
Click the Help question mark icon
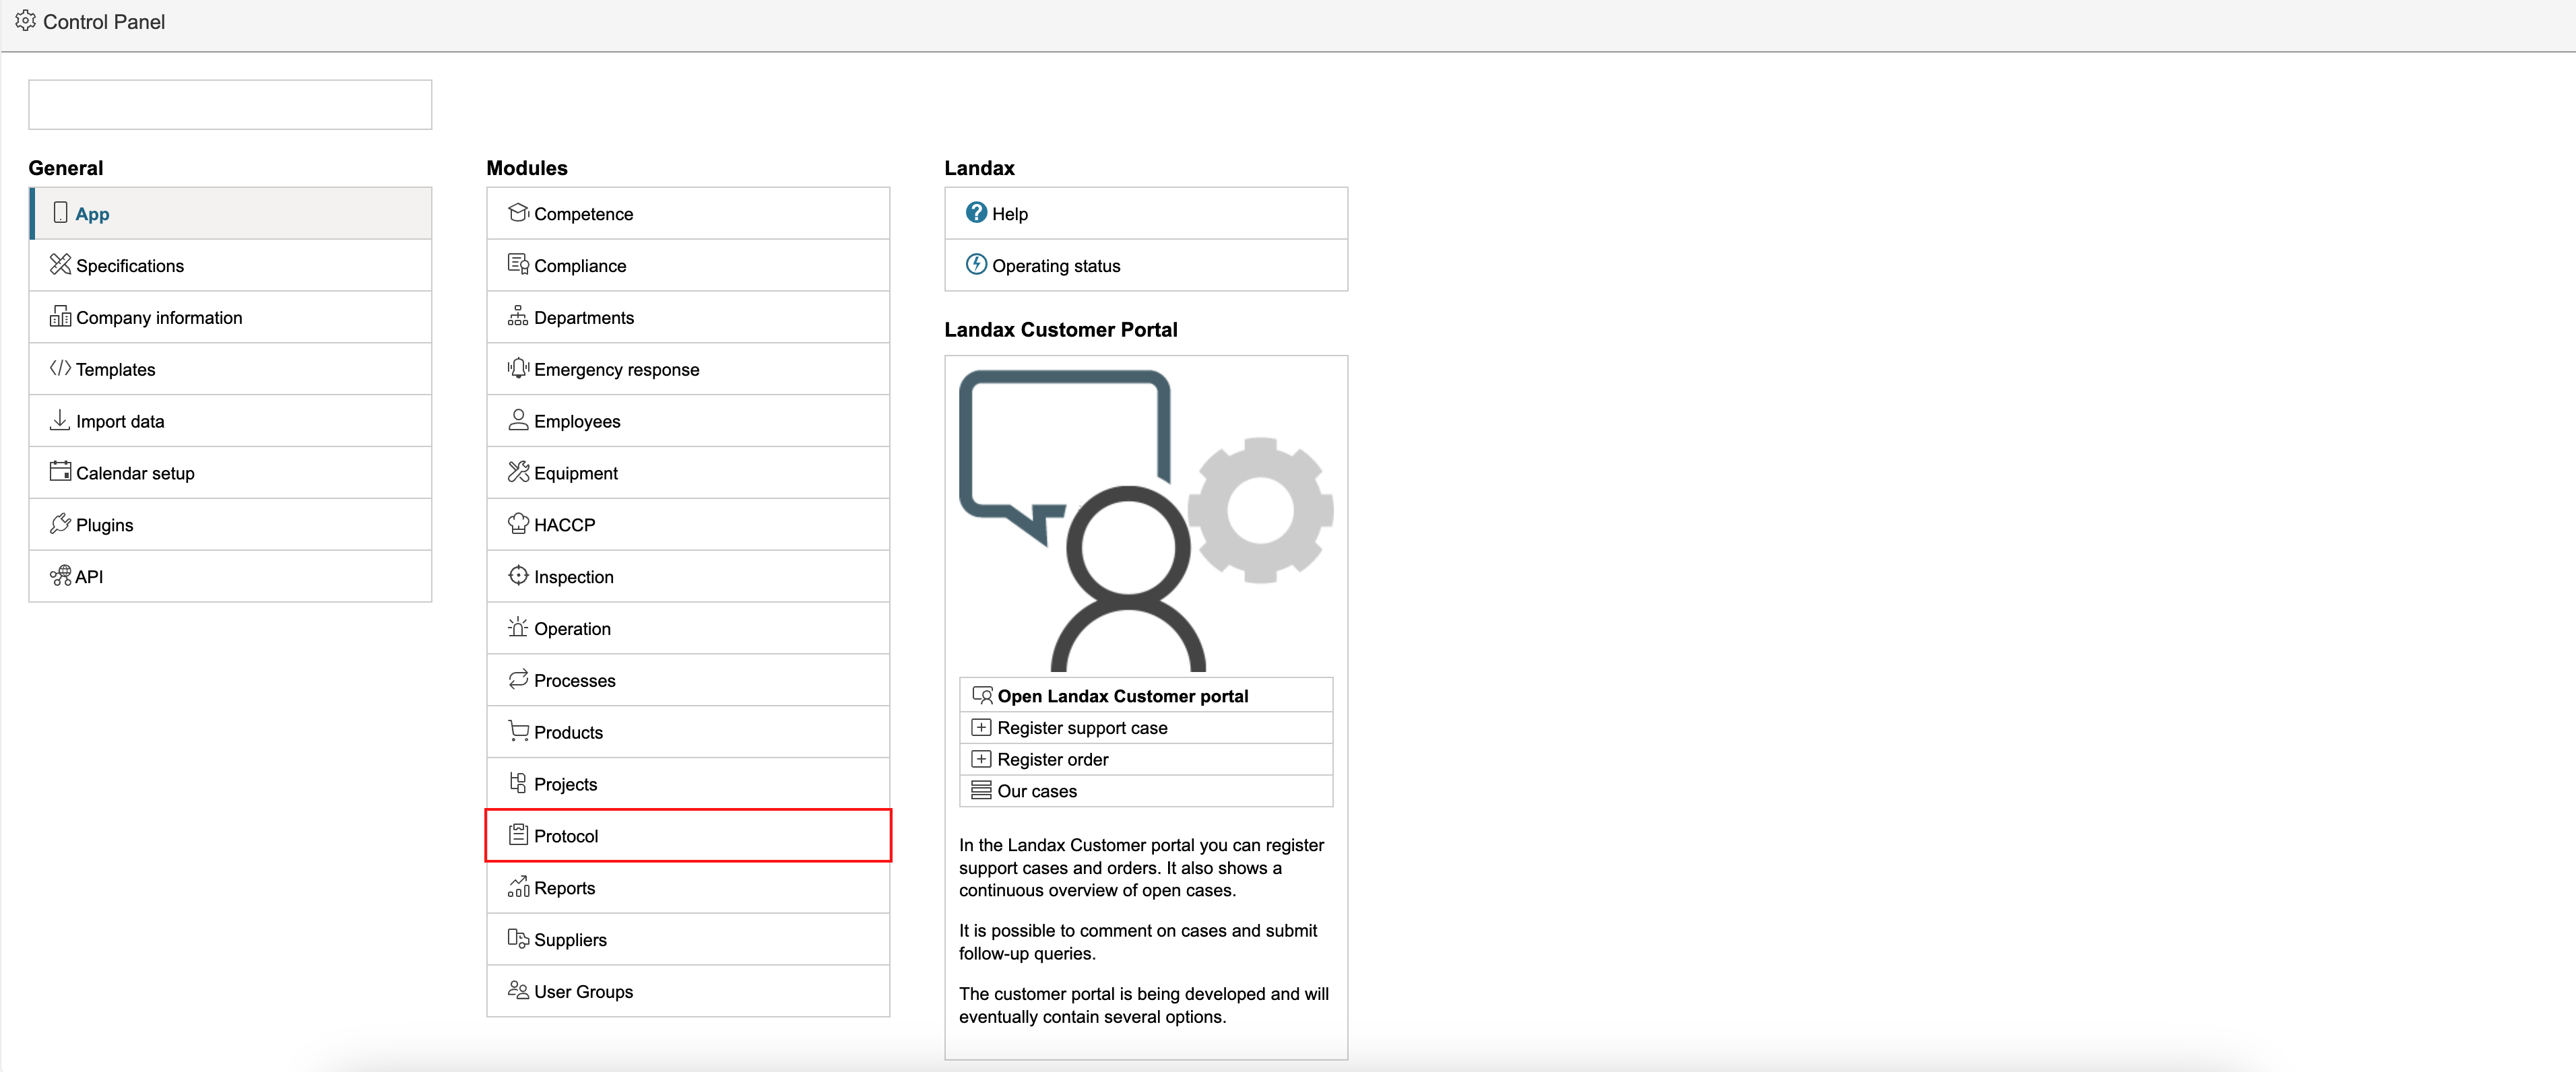click(x=976, y=213)
